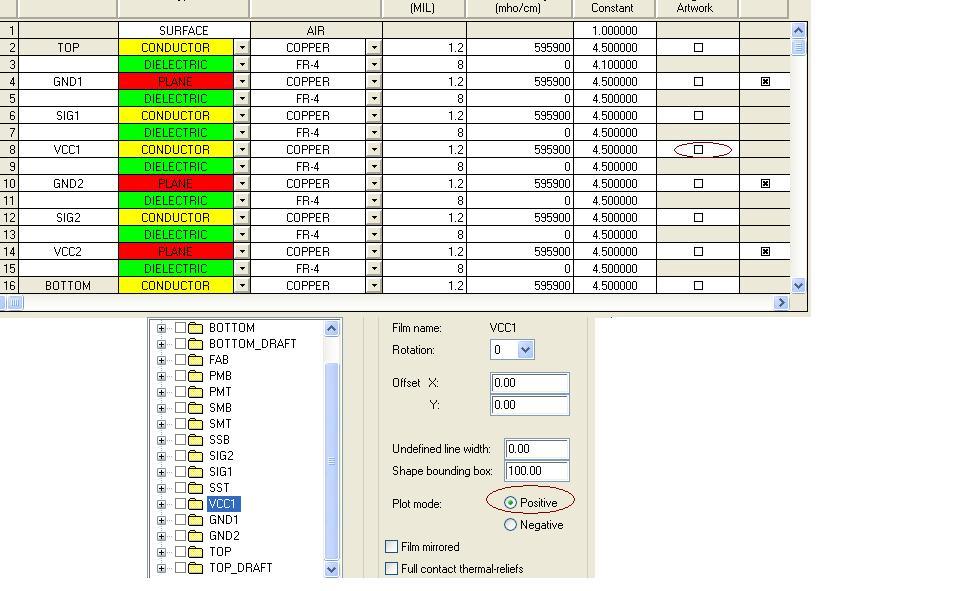Open the TOP layer type dropdown
Image resolution: width=962 pixels, height=591 pixels.
pyautogui.click(x=242, y=48)
